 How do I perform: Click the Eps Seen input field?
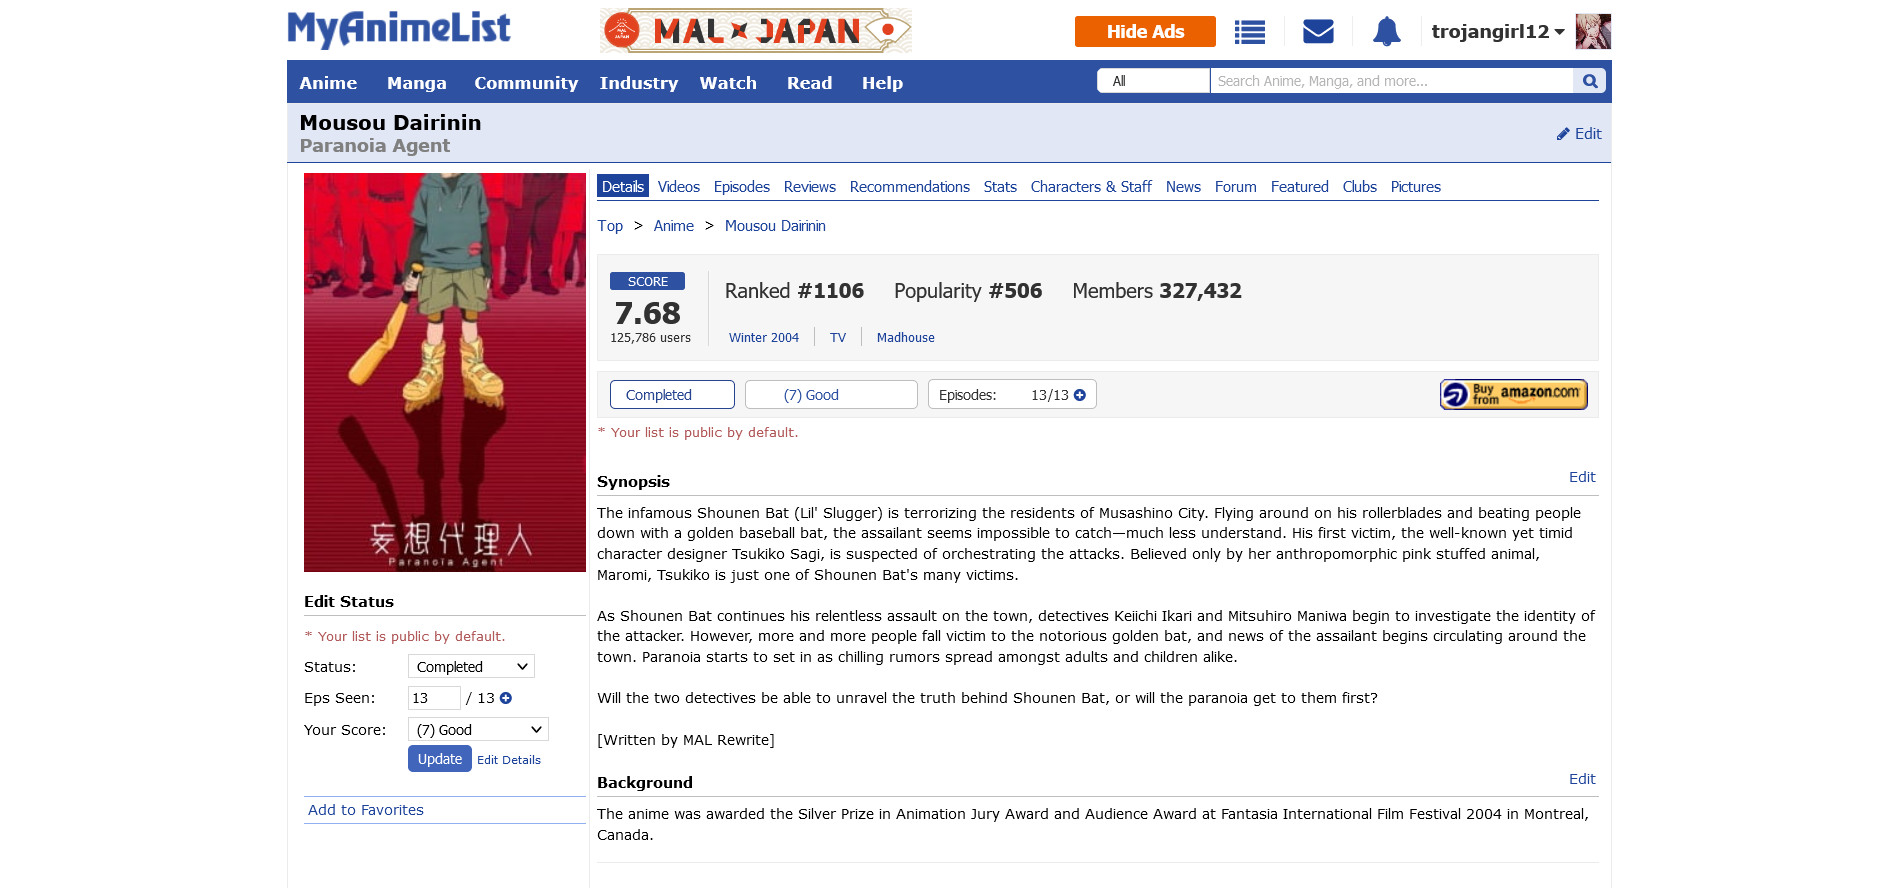(434, 698)
